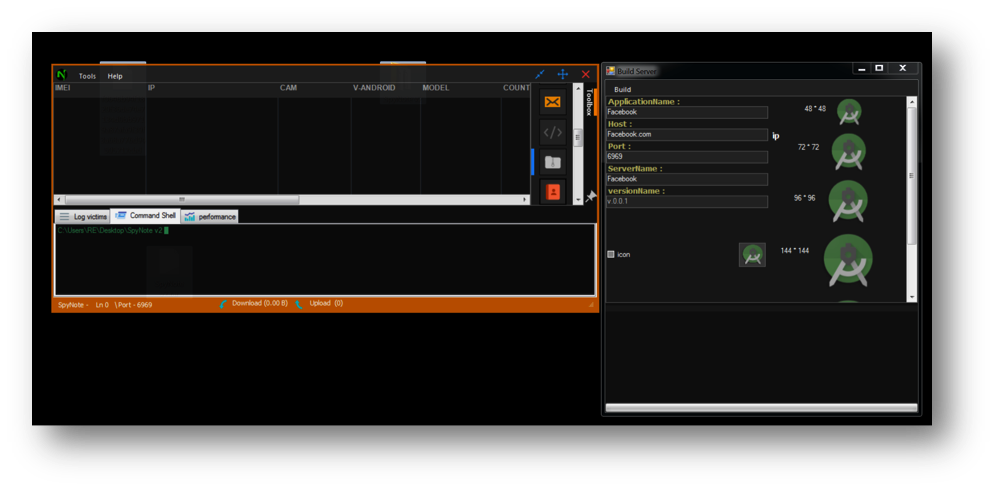Open the Tools menu
Viewport: 997px width, 490px height.
pos(88,76)
